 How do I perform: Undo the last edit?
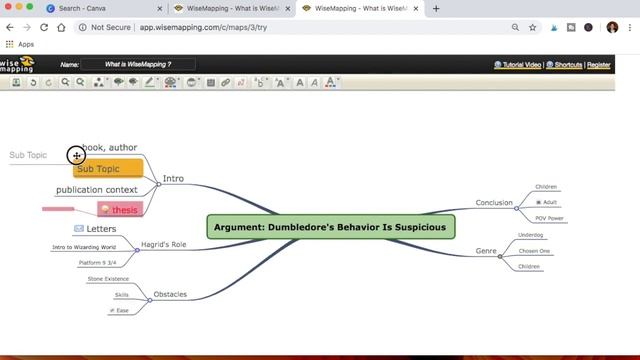pyautogui.click(x=33, y=82)
